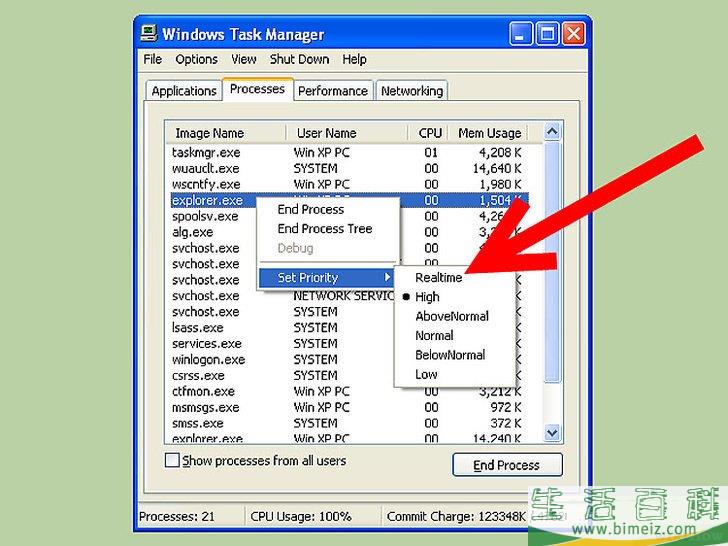The image size is (728, 546).
Task: Select the wscntfy.exe process row
Action: (349, 184)
